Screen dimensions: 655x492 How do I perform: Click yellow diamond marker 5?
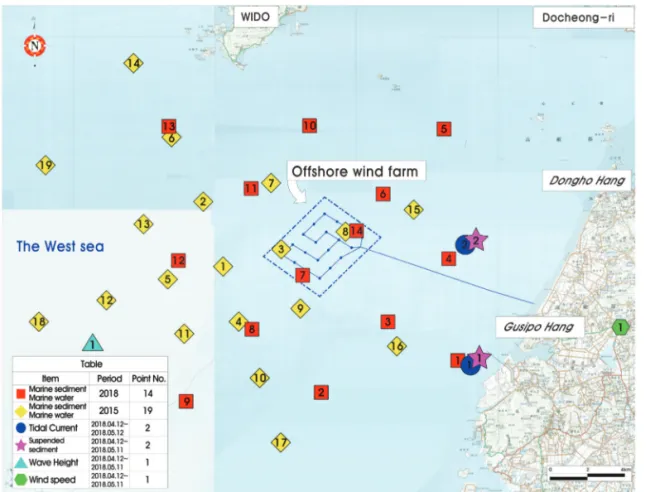(x=168, y=279)
